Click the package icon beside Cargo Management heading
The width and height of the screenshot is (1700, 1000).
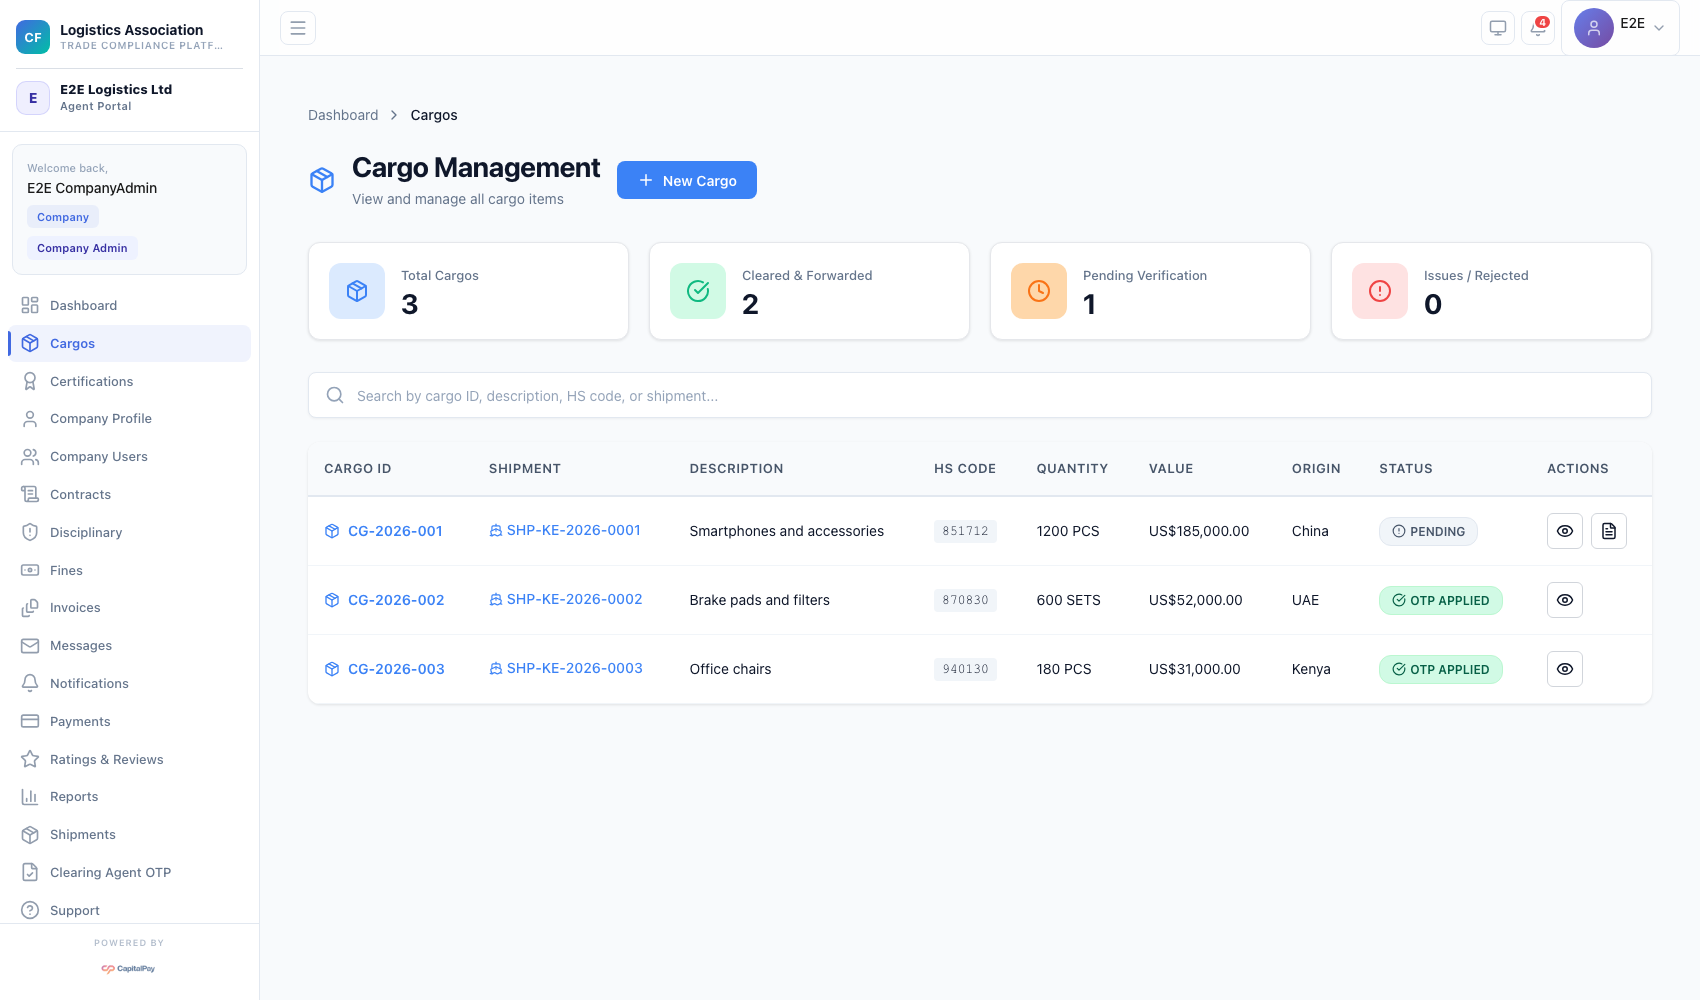321,180
